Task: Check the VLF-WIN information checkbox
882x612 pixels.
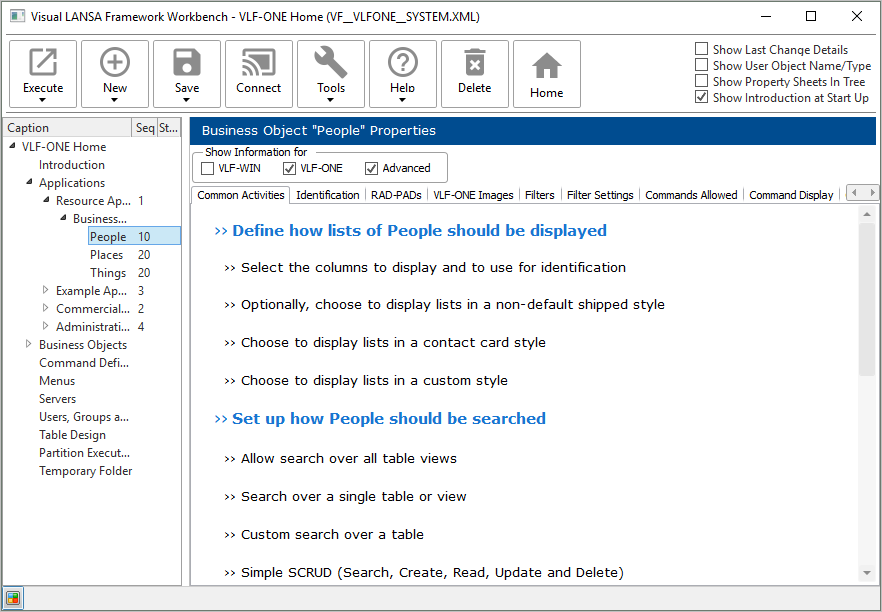Action: [x=208, y=168]
